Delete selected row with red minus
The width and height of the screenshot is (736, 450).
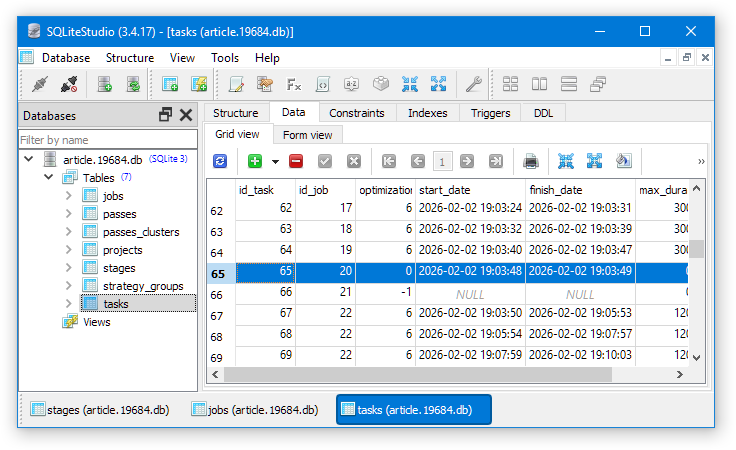tap(296, 161)
